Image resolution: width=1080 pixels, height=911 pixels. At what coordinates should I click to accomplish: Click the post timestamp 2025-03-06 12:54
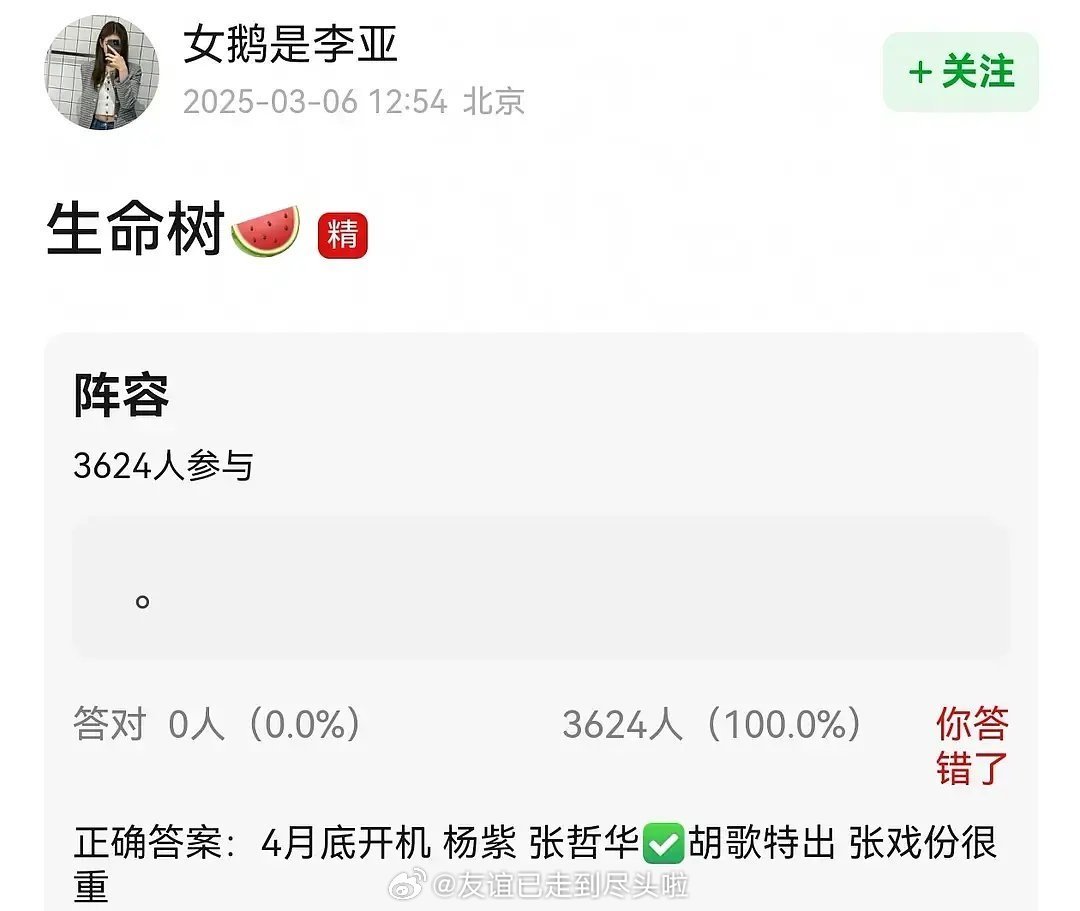click(x=315, y=102)
